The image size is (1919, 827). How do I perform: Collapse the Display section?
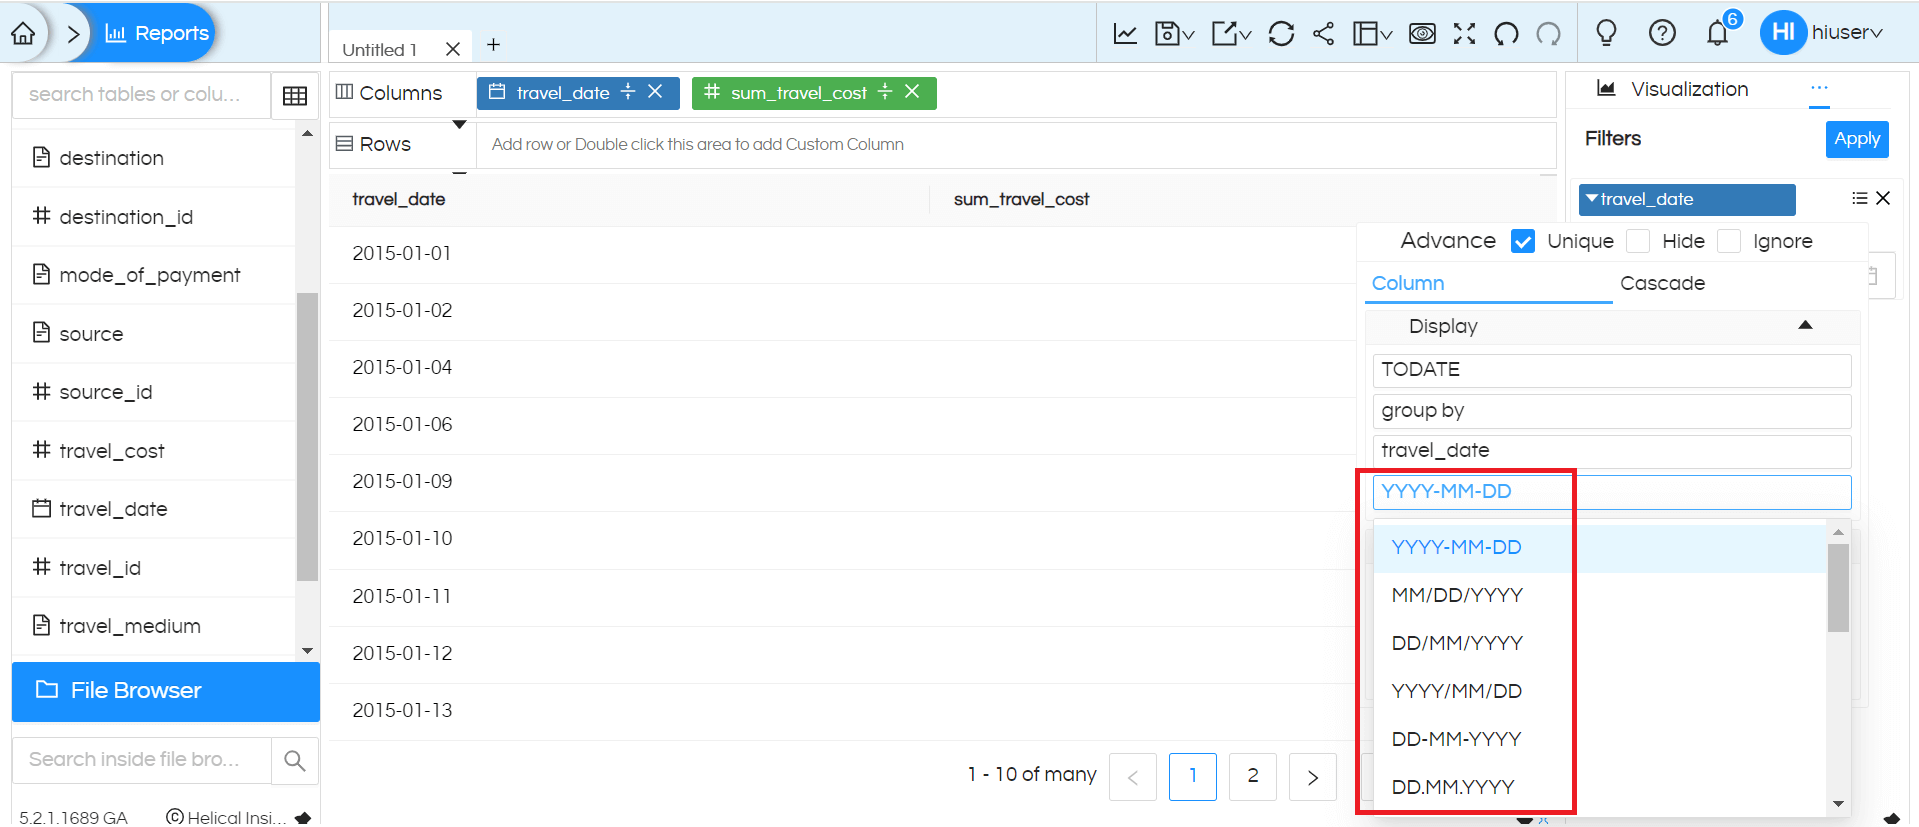tap(1805, 325)
